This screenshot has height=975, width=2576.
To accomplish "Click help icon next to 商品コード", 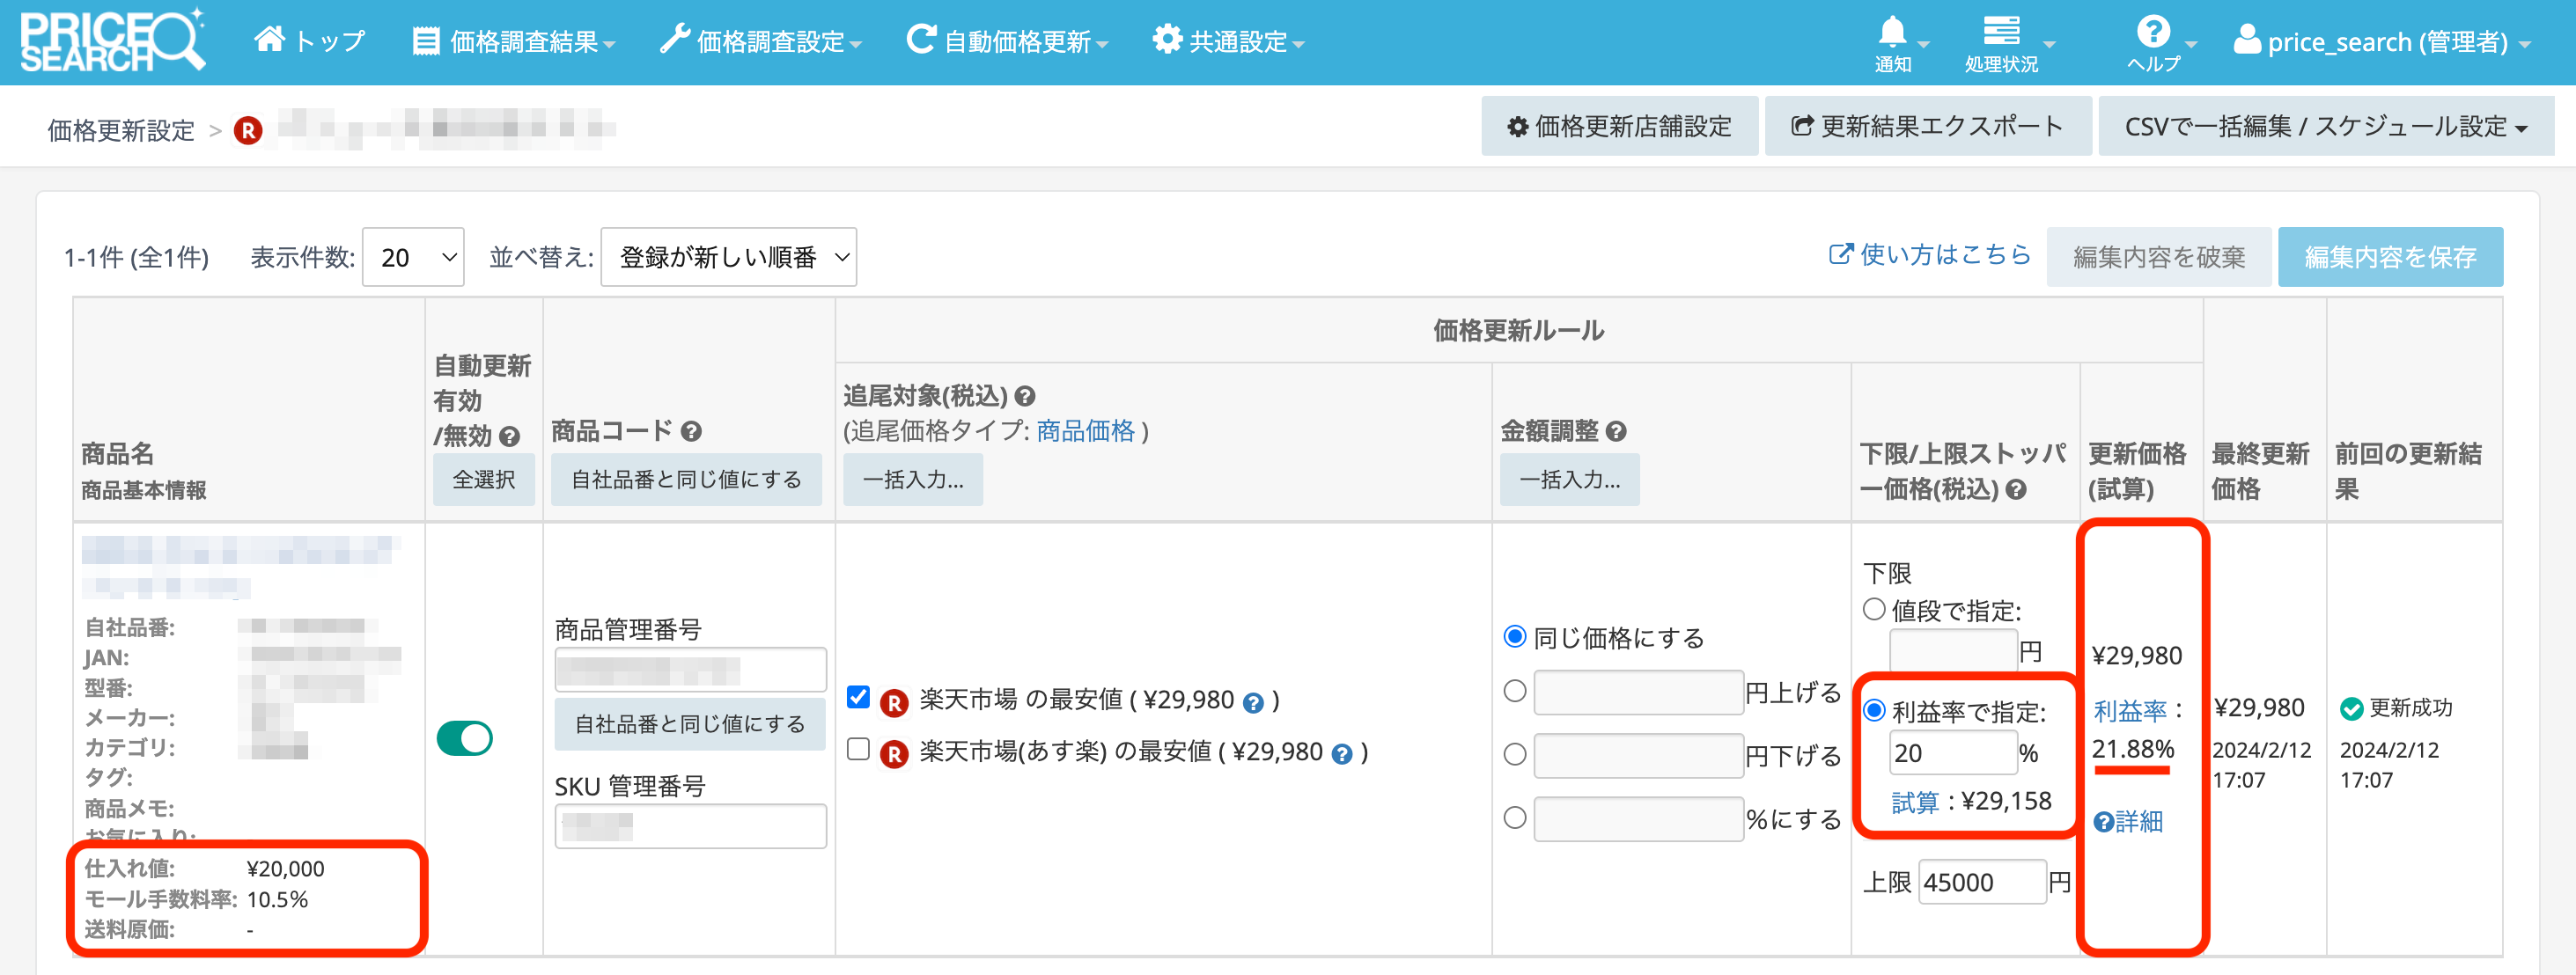I will pos(691,431).
